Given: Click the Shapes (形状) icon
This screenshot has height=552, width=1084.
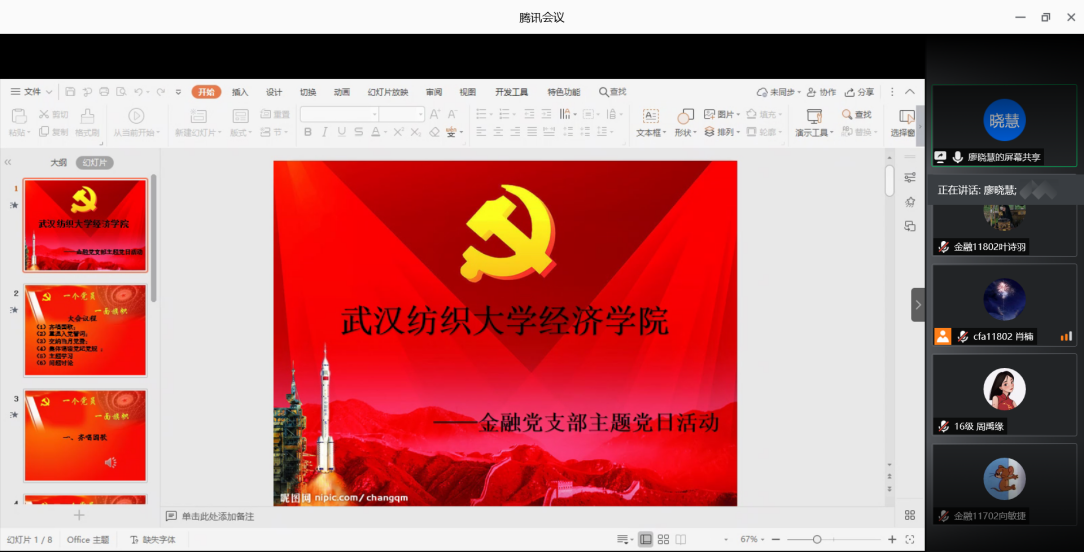Looking at the screenshot, I should pos(684,123).
